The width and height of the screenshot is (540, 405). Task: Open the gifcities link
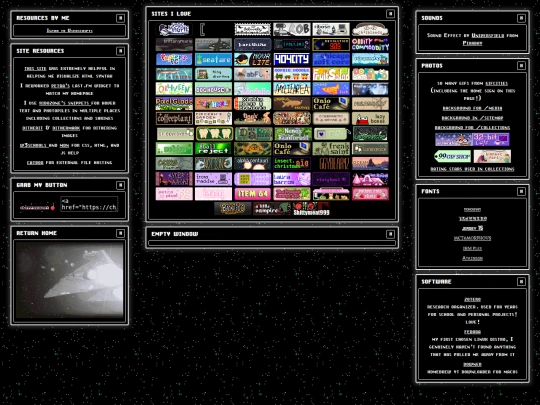496,83
